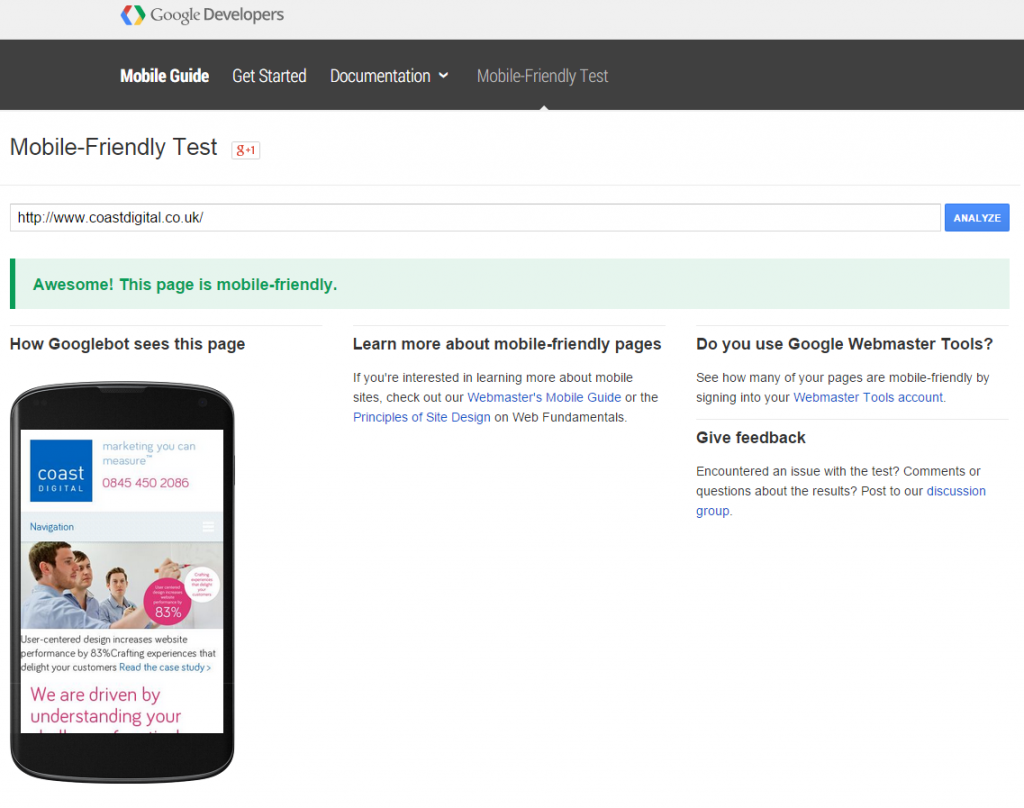1024x808 pixels.
Task: Click the hamburger menu icon in phone preview
Action: click(x=208, y=526)
